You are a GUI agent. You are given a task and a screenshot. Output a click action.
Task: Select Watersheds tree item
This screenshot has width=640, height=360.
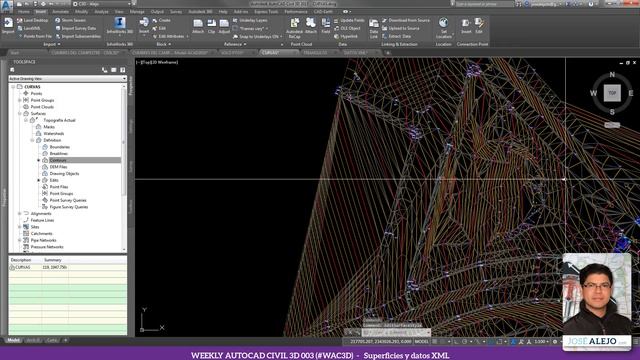[x=54, y=133]
